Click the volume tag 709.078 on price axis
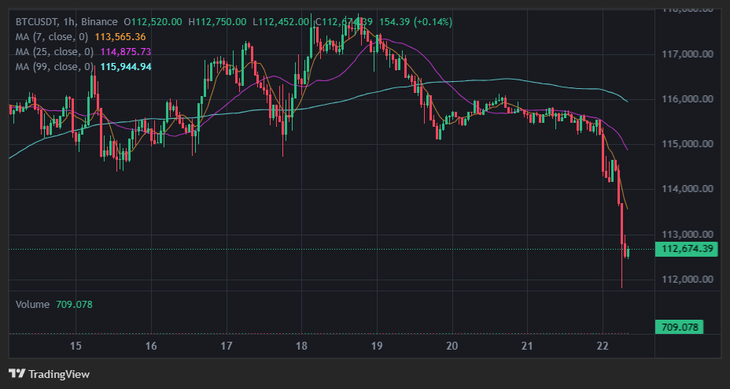Screen dimensions: 730x389 679,327
